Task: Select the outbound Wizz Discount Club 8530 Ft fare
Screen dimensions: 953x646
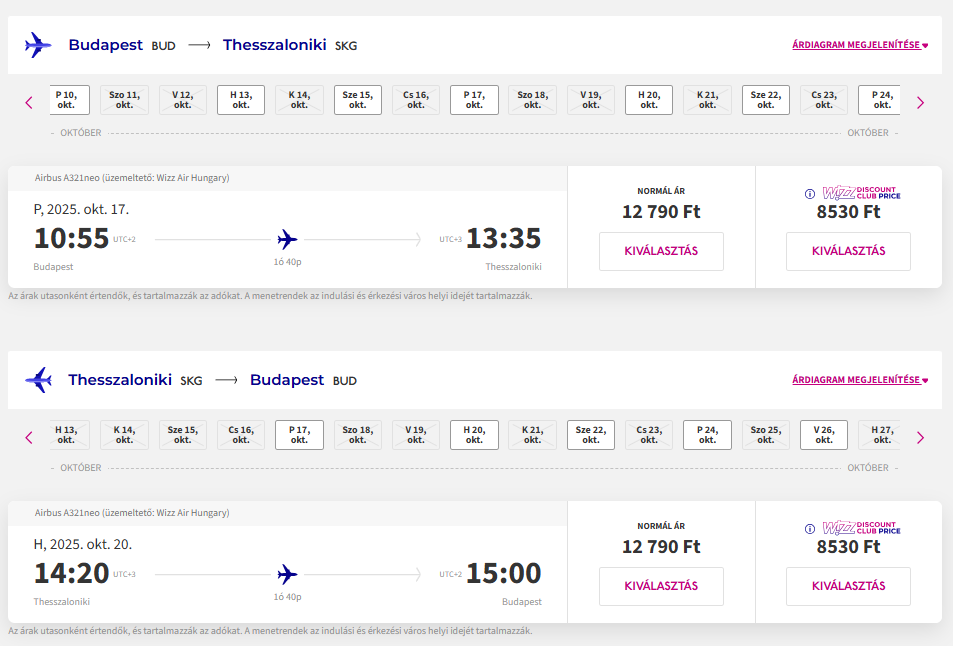Action: (848, 251)
